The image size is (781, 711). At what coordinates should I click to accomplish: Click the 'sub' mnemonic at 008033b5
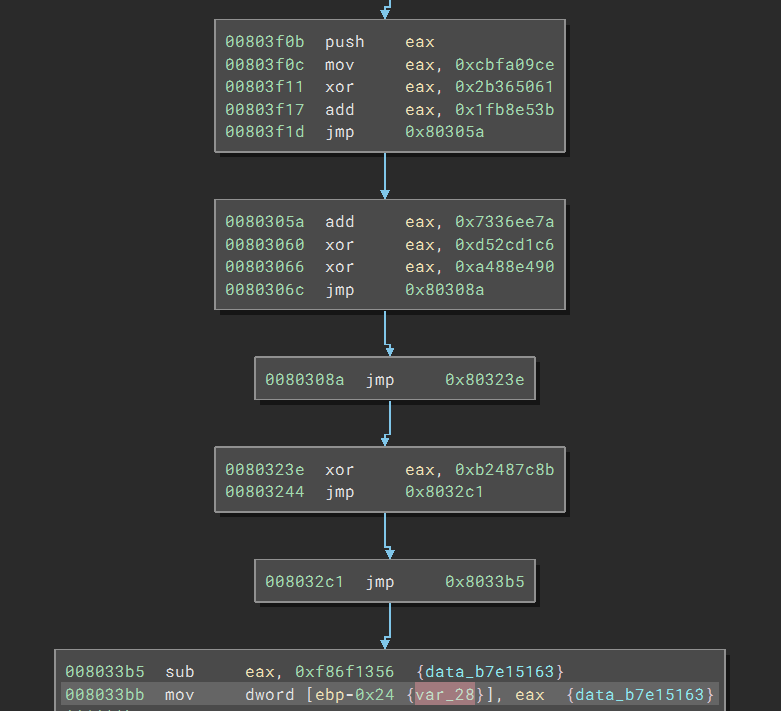click(180, 672)
